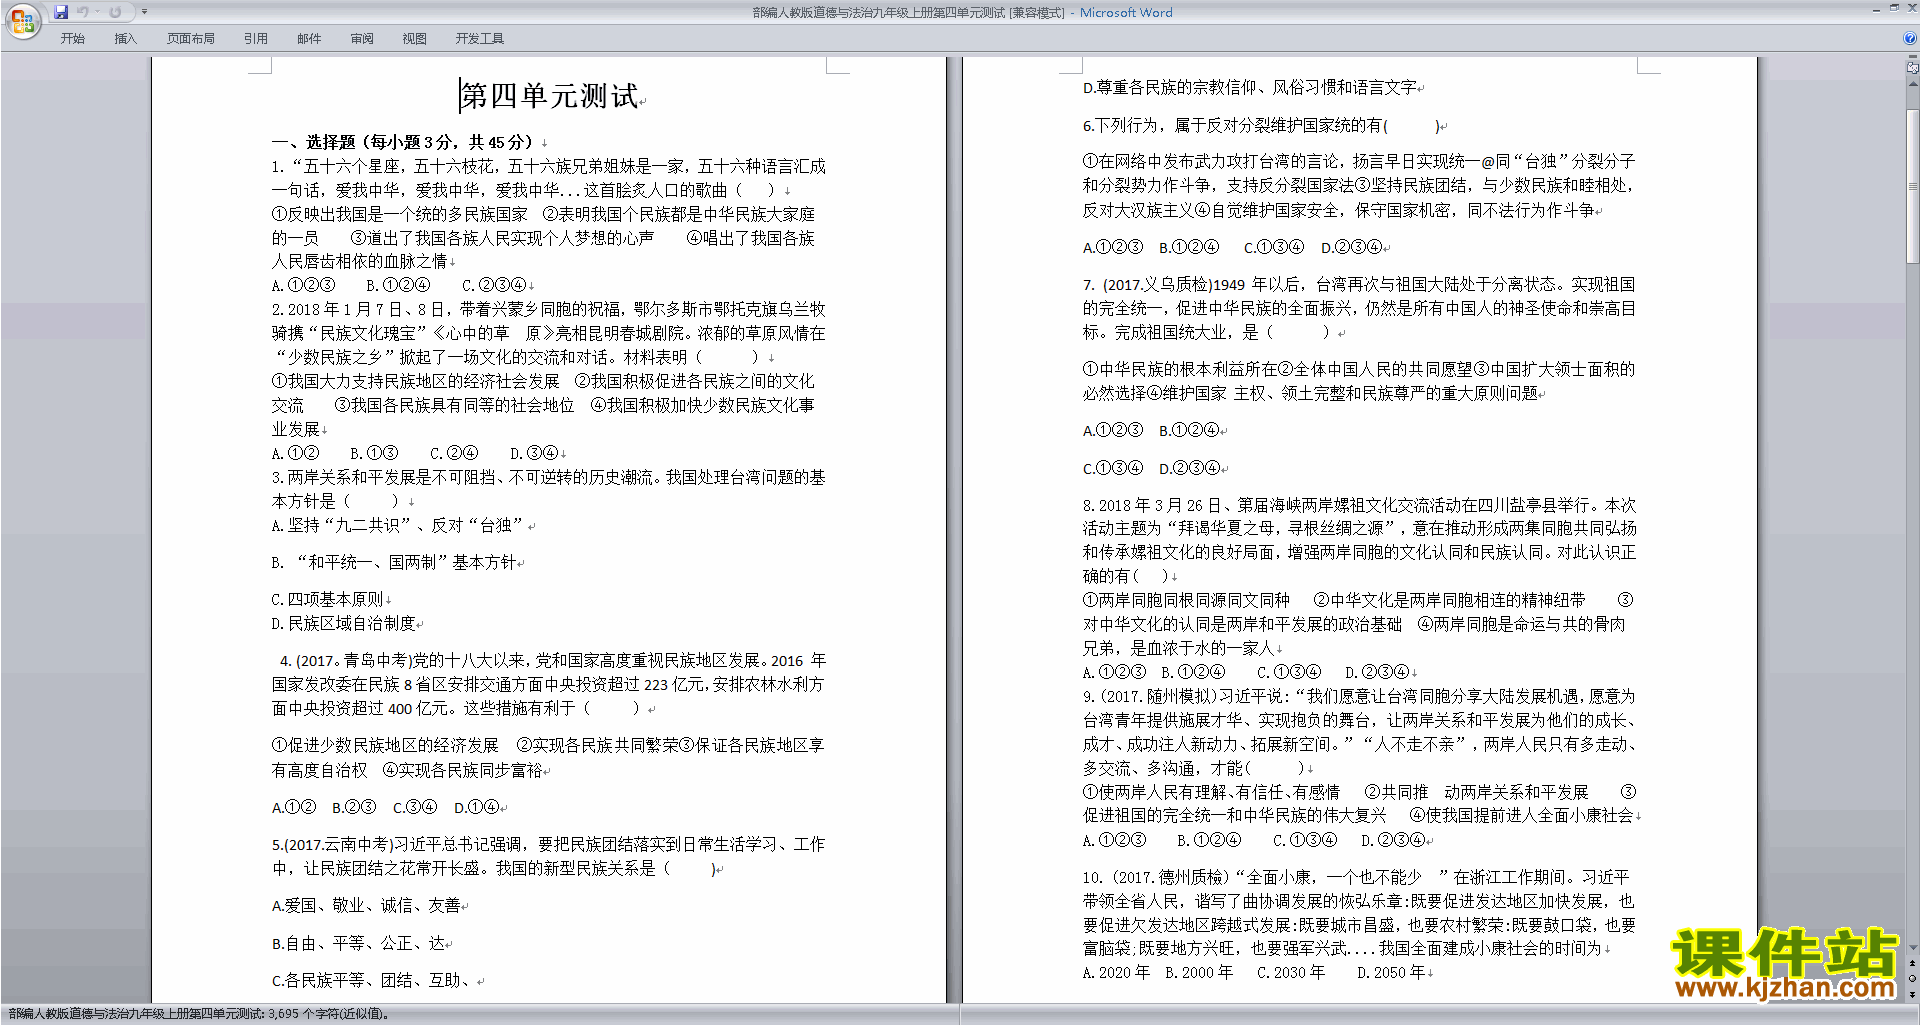Click the title 第四单元测试
This screenshot has width=1920, height=1025.
[549, 96]
